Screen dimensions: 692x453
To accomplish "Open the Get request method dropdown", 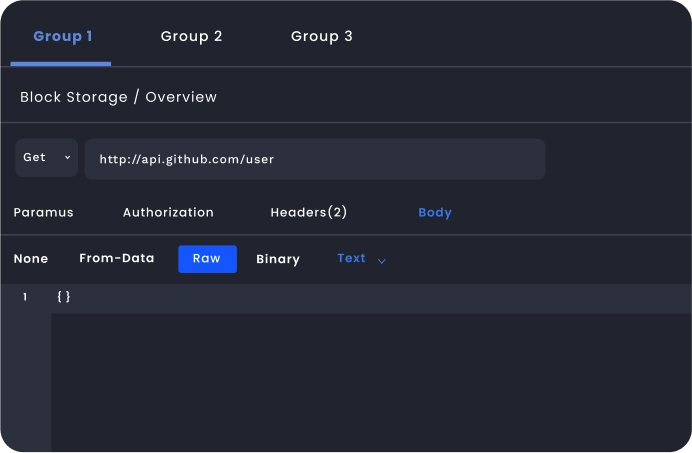I will coord(47,158).
